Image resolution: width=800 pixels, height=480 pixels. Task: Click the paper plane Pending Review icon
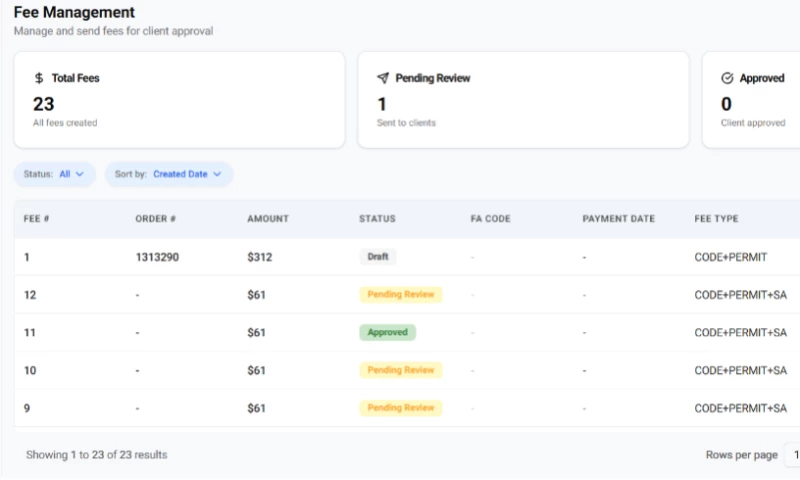(383, 78)
